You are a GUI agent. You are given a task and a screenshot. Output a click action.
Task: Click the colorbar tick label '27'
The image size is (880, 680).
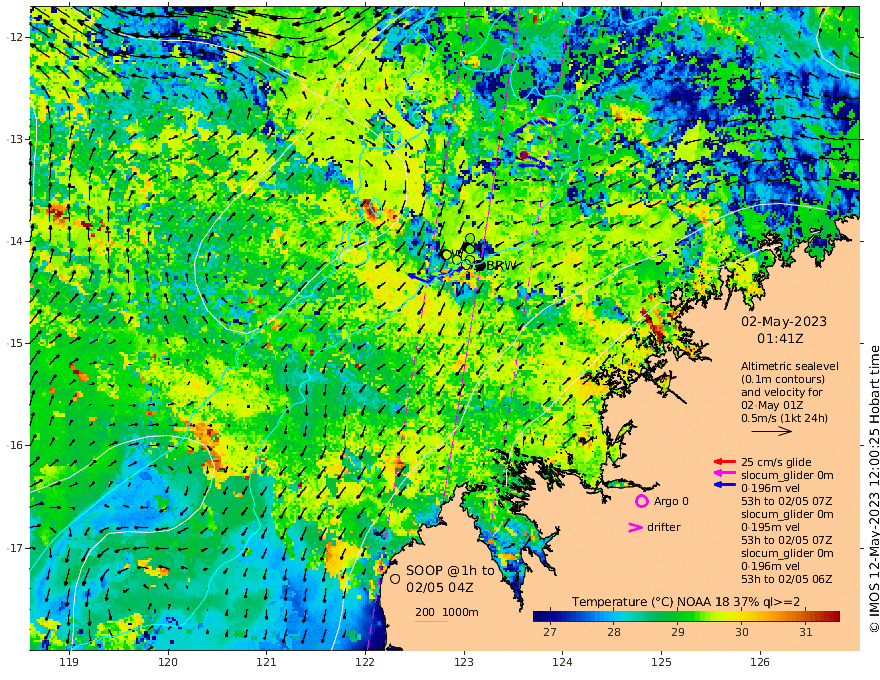pyautogui.click(x=549, y=632)
